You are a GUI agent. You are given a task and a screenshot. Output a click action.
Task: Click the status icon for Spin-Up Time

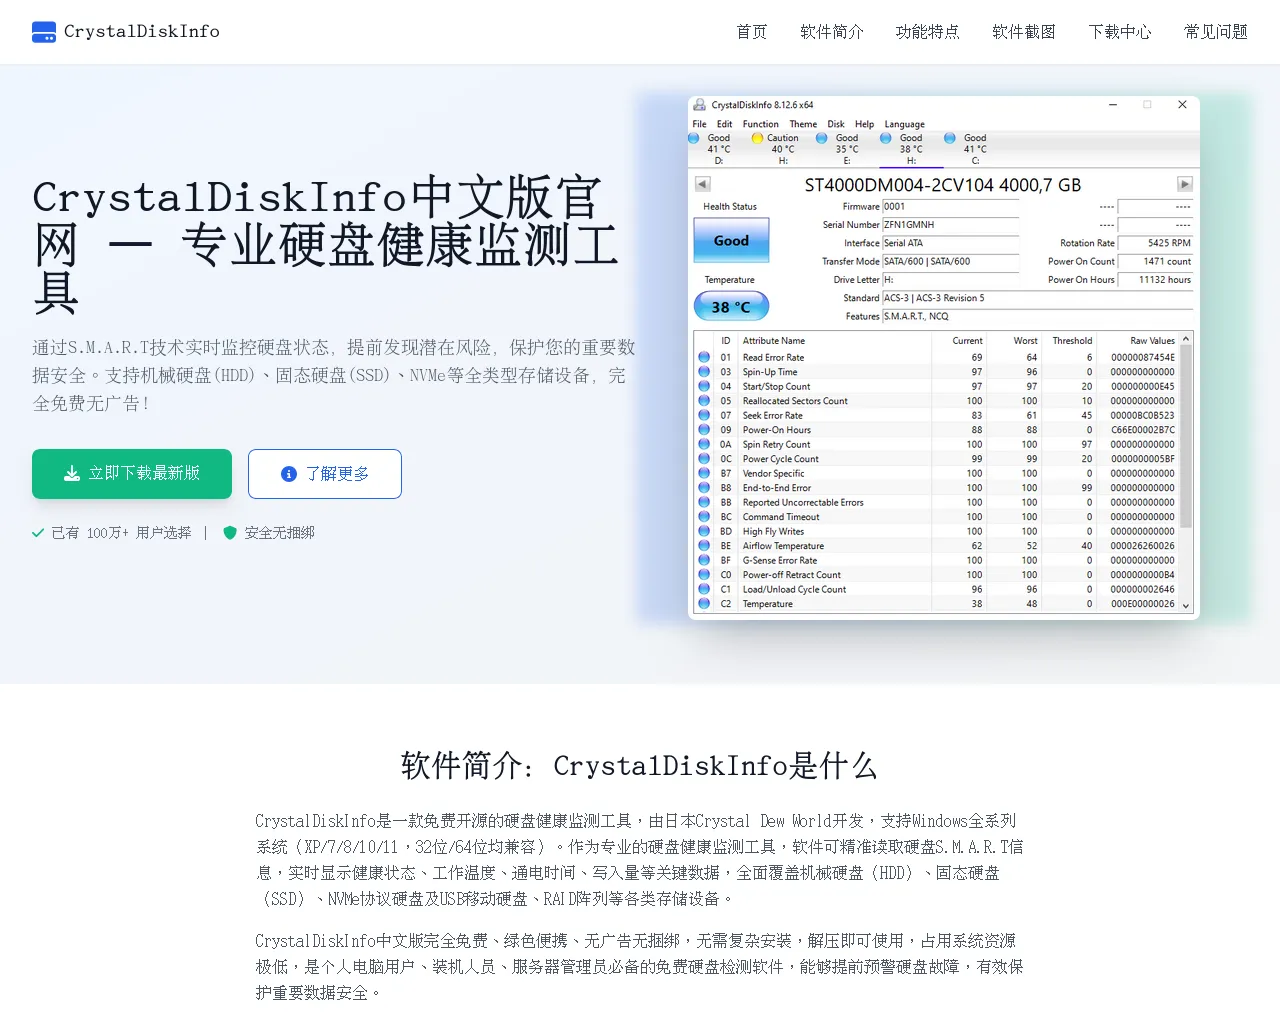[704, 372]
